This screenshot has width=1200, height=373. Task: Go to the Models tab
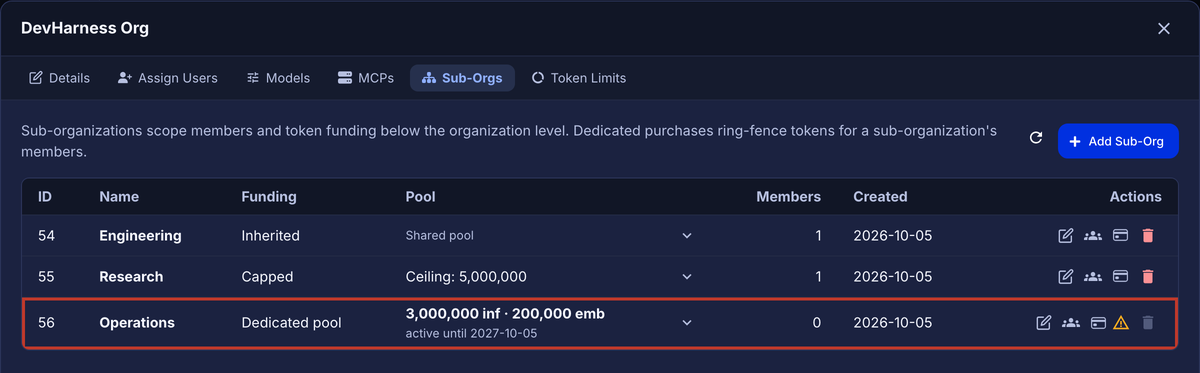coord(278,78)
